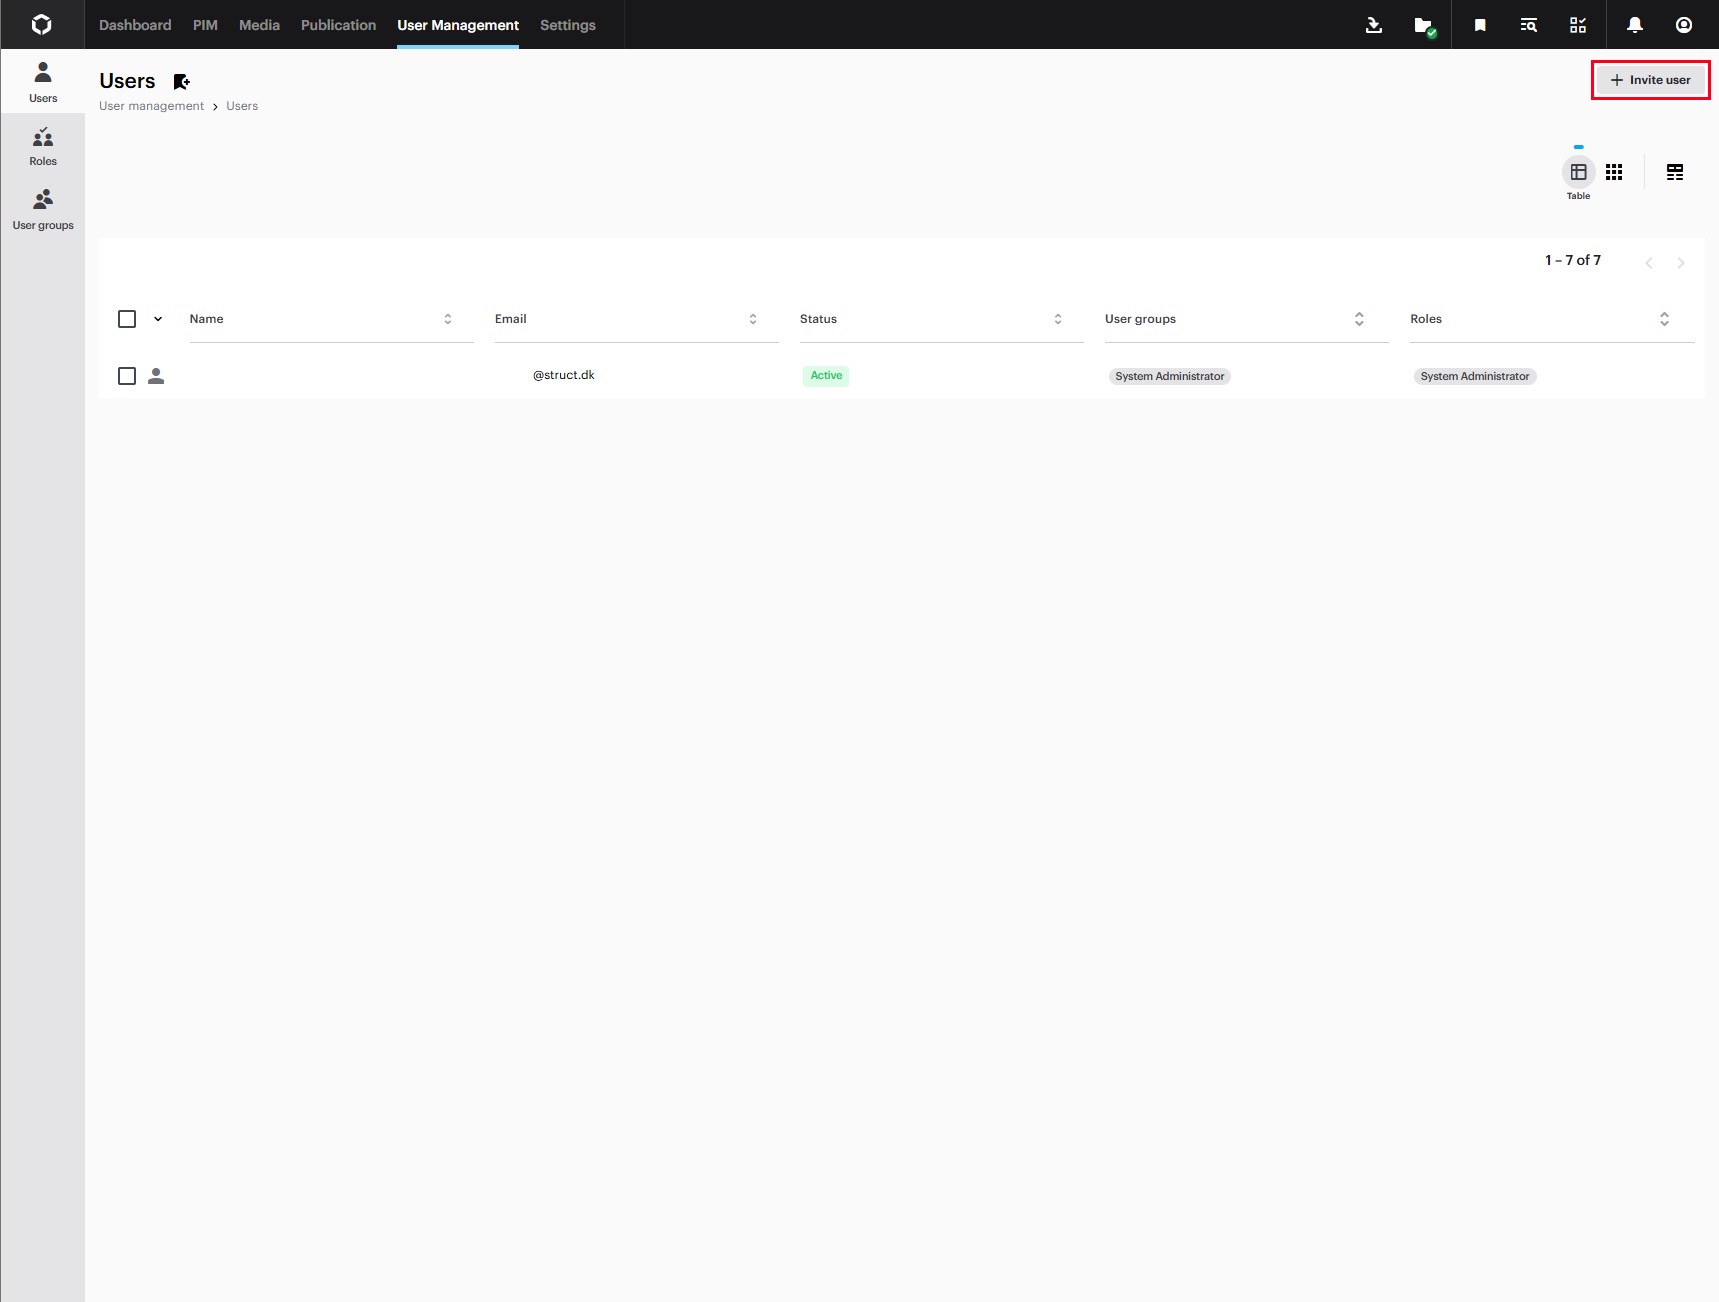The height and width of the screenshot is (1302, 1719).
Task: Open the downloads tray icon
Action: click(x=1374, y=25)
